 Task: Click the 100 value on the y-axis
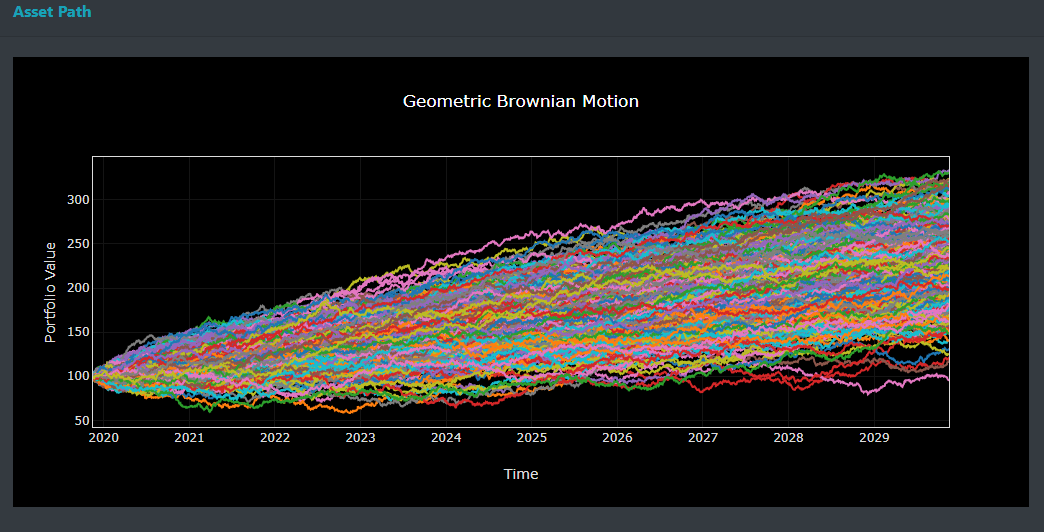(78, 376)
